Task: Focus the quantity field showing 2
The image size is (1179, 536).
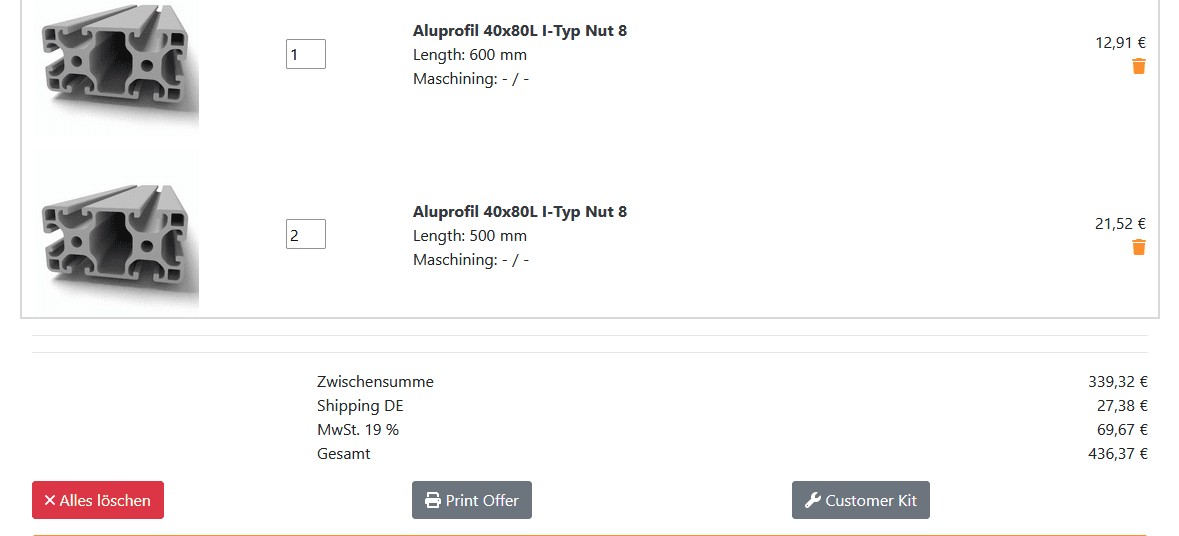Action: click(305, 235)
